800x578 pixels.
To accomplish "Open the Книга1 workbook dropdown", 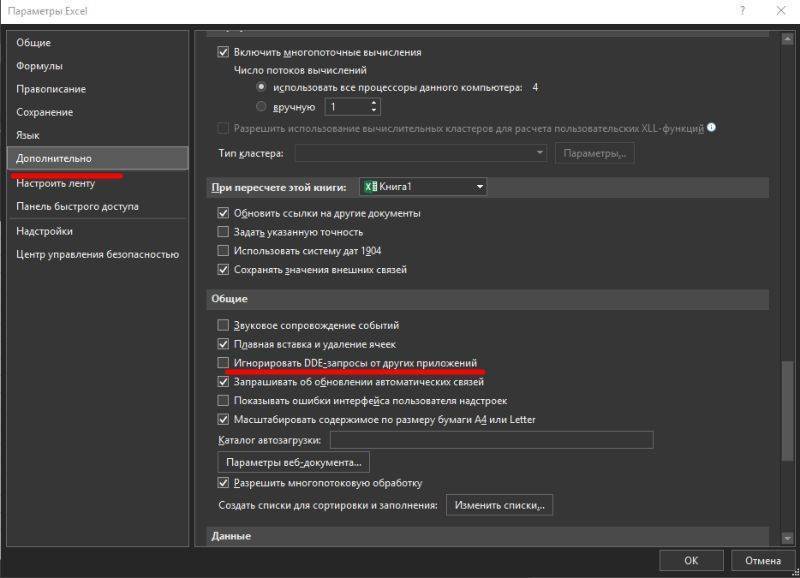I will [x=423, y=187].
